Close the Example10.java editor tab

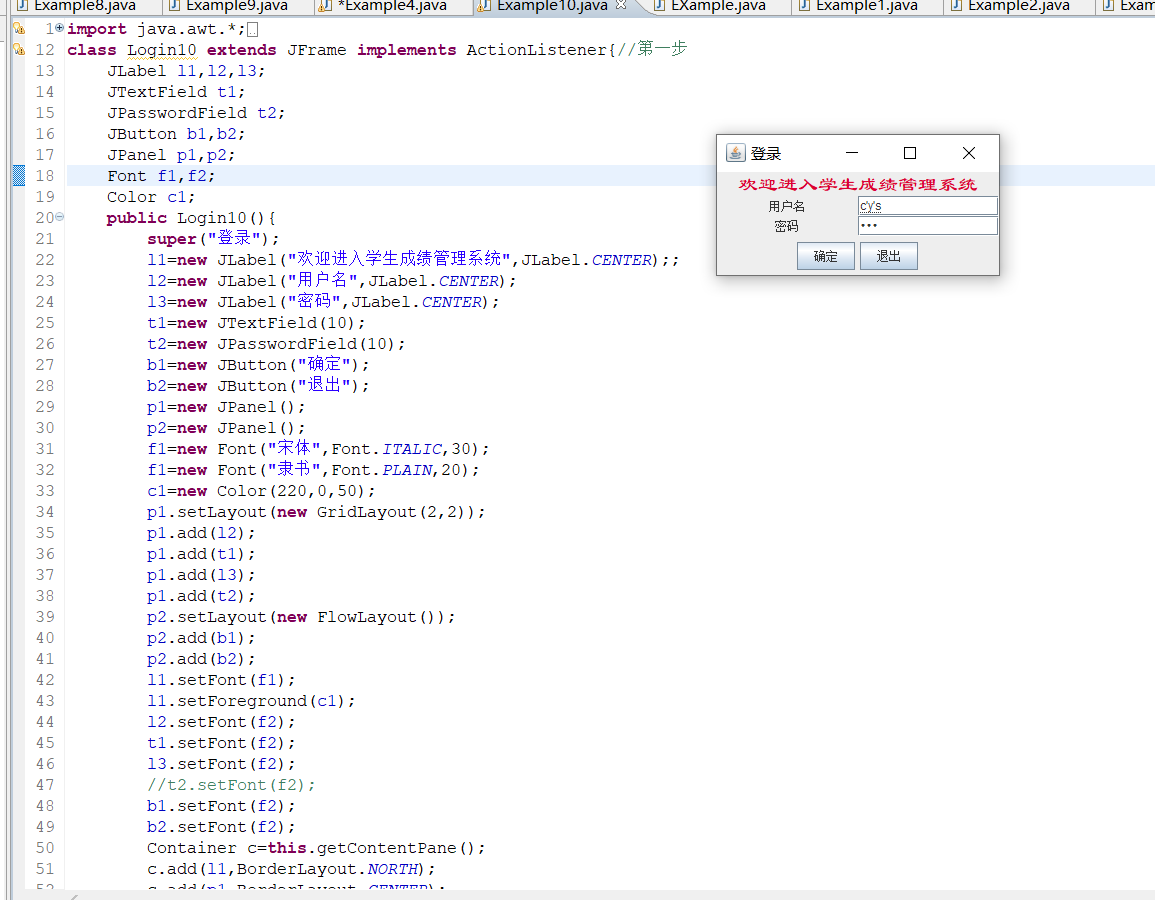click(621, 6)
